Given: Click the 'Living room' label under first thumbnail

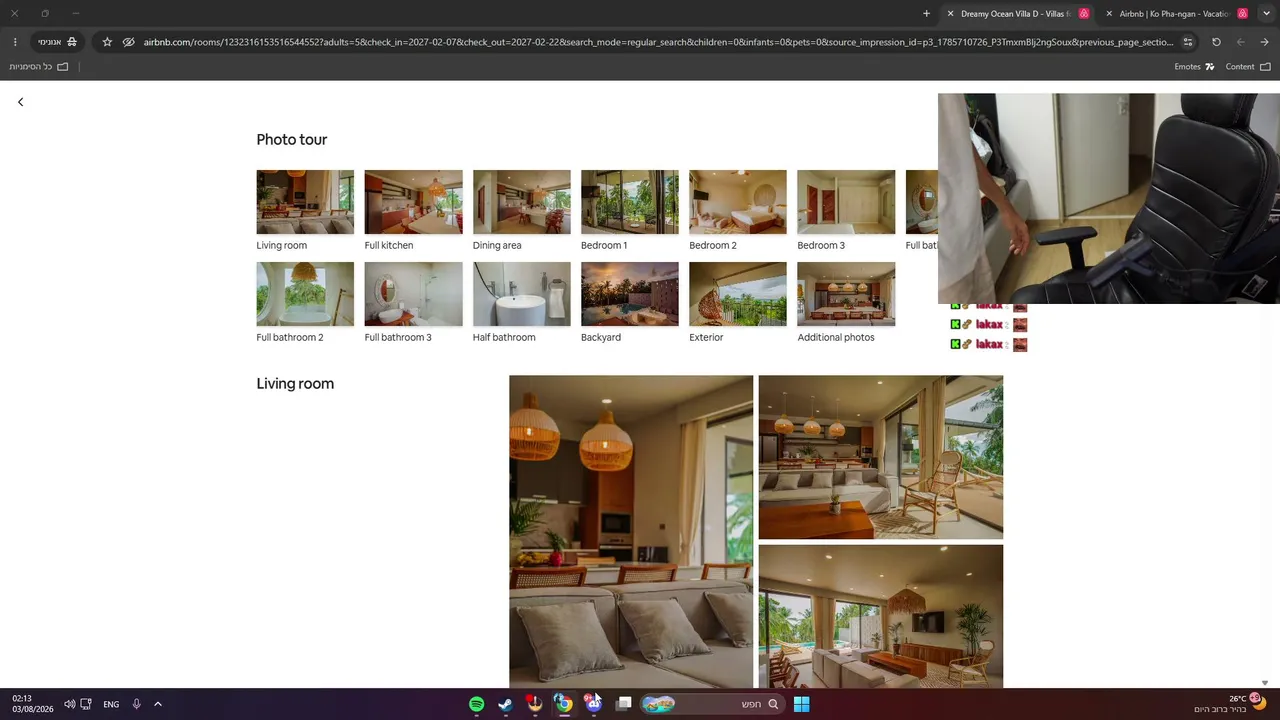Looking at the screenshot, I should pyautogui.click(x=282, y=245).
